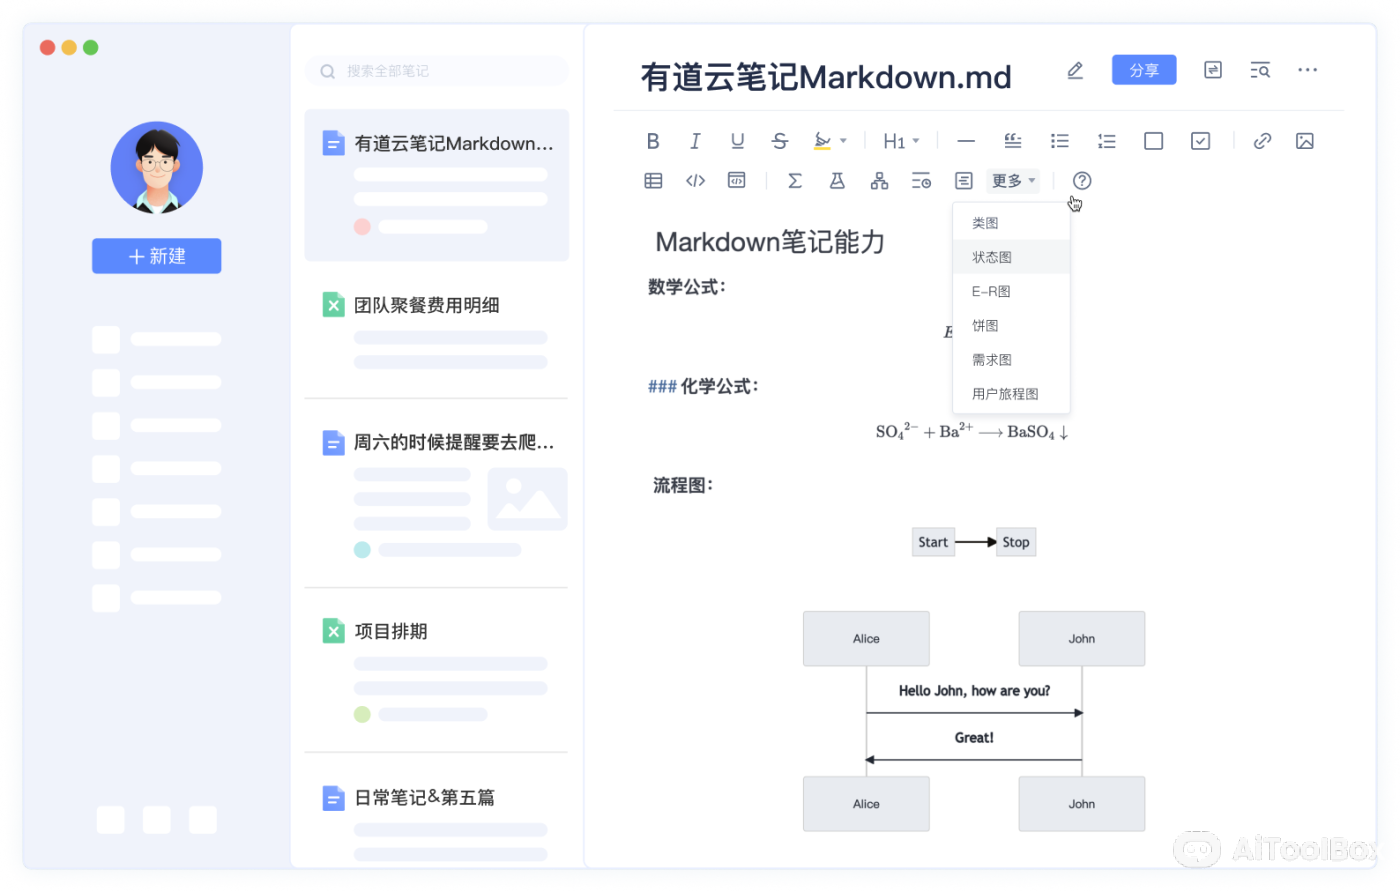
Task: Select the inline code icon
Action: click(x=695, y=180)
